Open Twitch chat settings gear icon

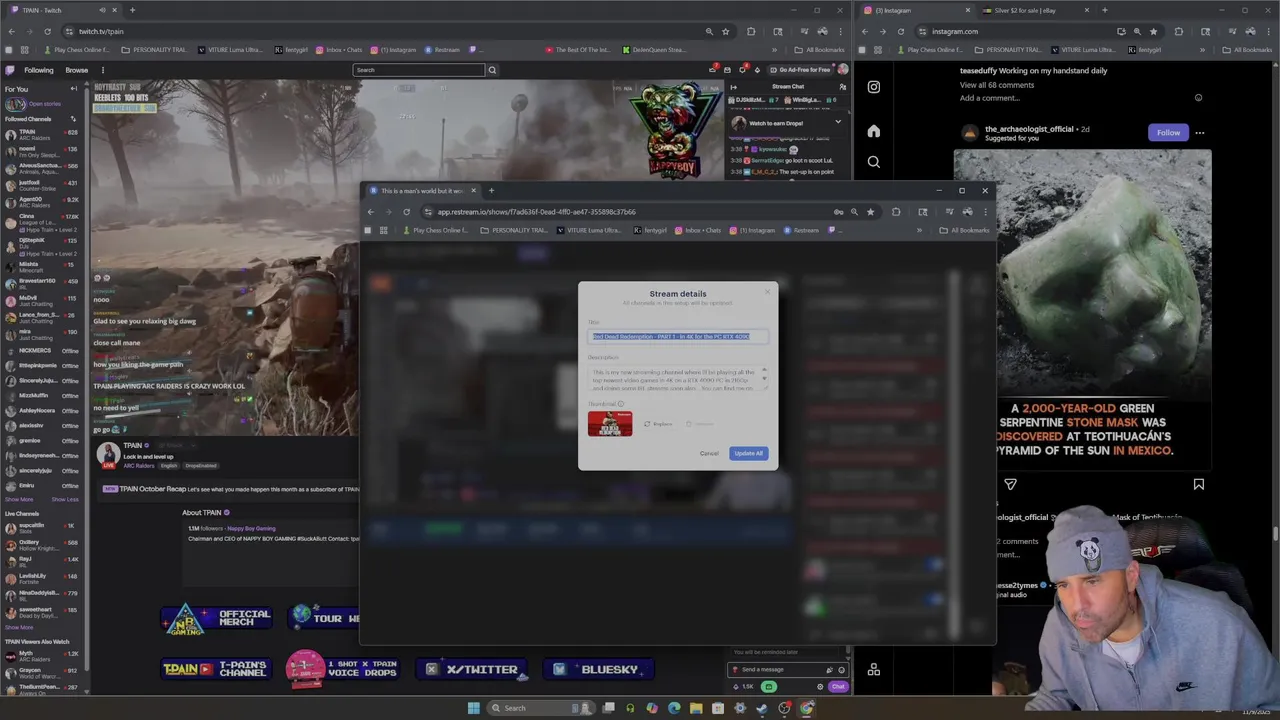820,687
